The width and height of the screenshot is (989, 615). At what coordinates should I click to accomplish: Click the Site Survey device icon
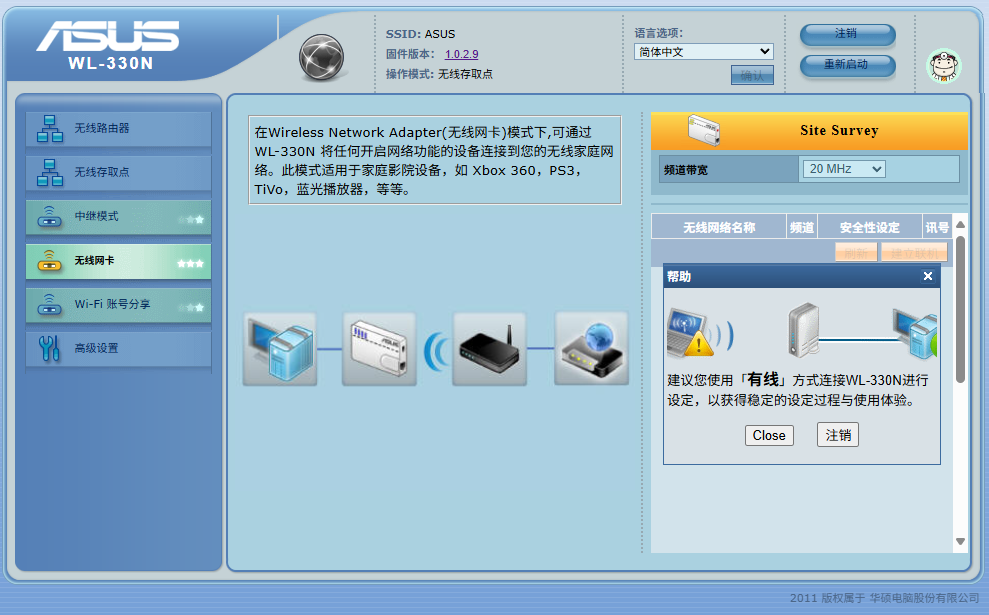coord(703,130)
